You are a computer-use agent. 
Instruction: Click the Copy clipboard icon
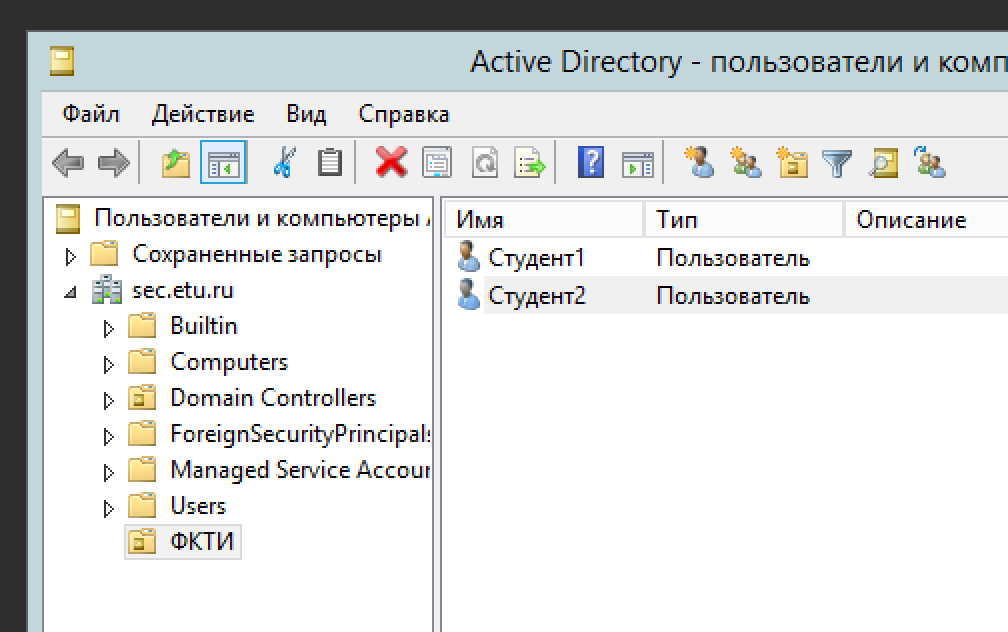(x=330, y=162)
